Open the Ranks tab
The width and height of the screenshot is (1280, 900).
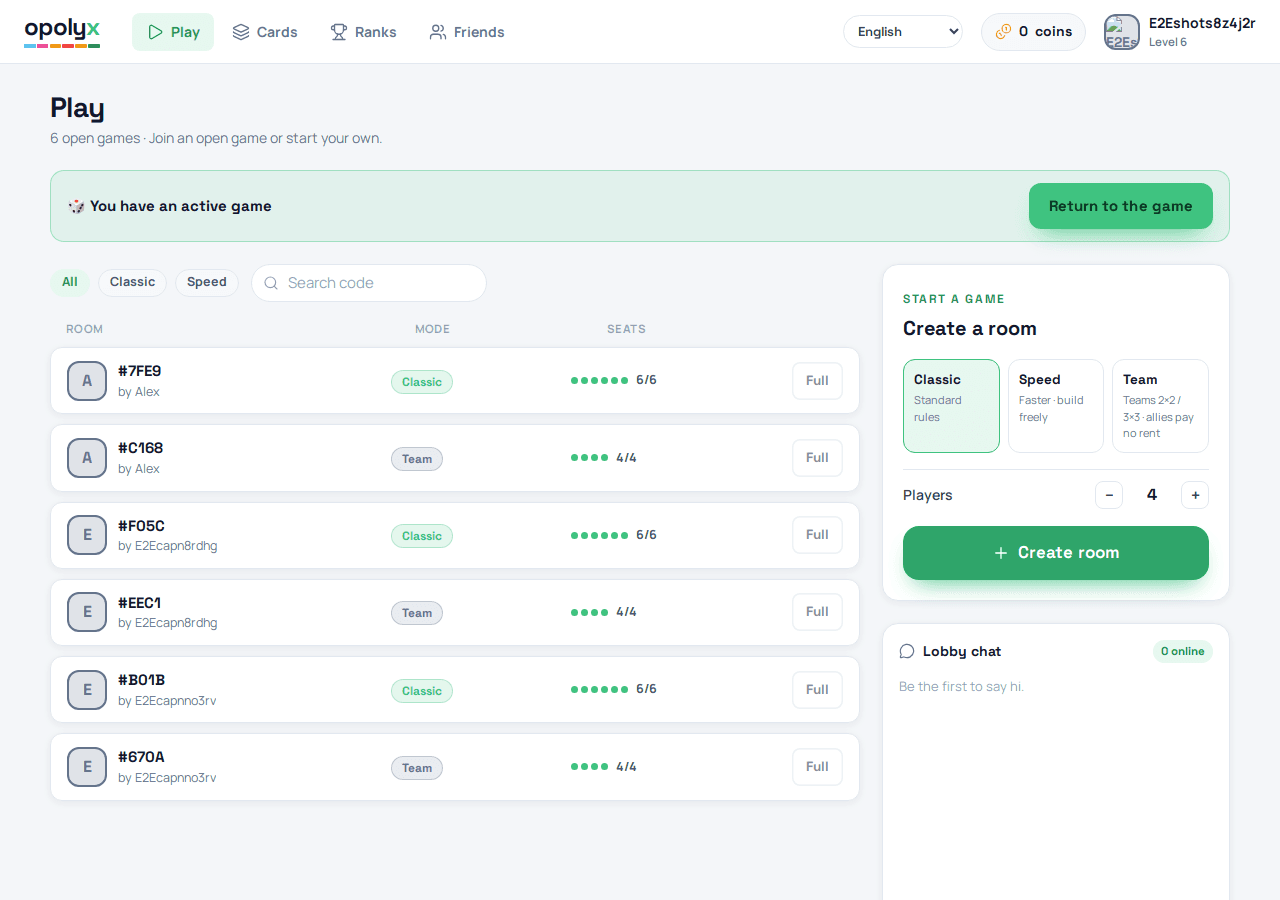(363, 32)
